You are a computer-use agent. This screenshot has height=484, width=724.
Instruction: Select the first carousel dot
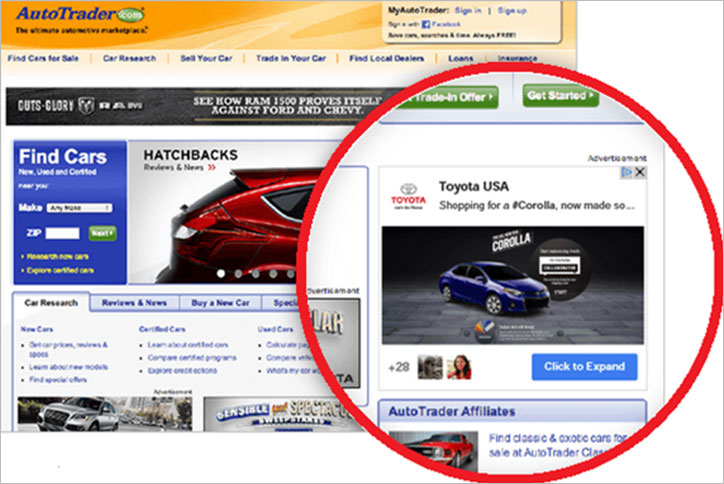coord(221,273)
